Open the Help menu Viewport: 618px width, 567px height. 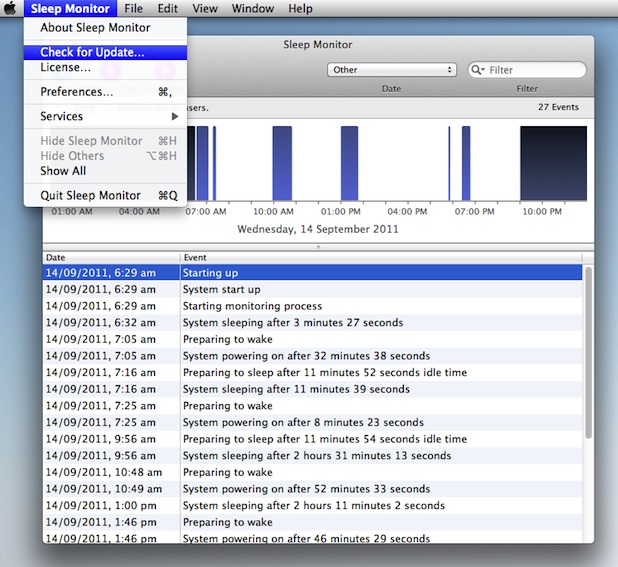(x=300, y=8)
